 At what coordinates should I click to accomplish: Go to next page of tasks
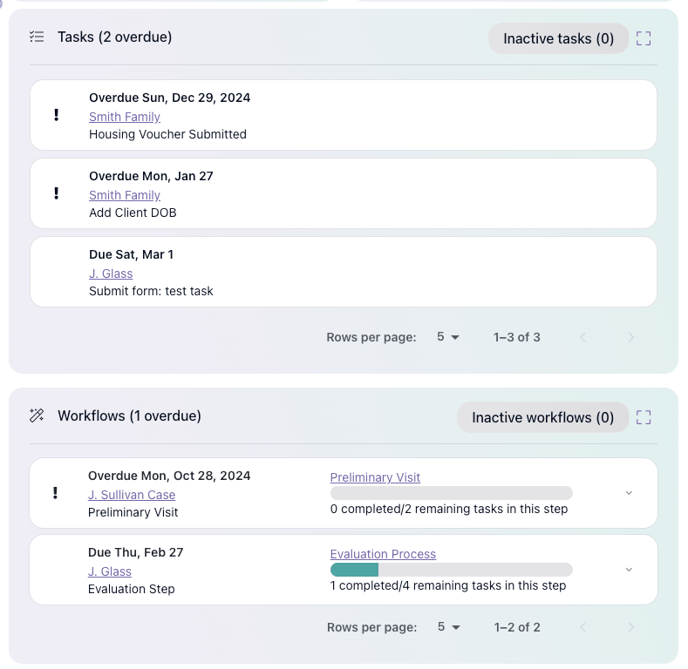(631, 337)
